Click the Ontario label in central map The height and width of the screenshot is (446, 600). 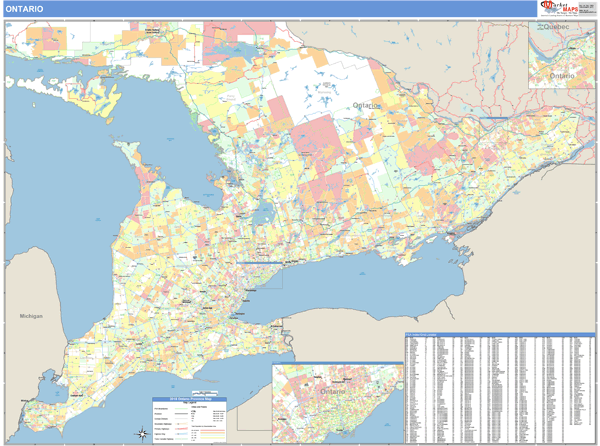pyautogui.click(x=367, y=105)
